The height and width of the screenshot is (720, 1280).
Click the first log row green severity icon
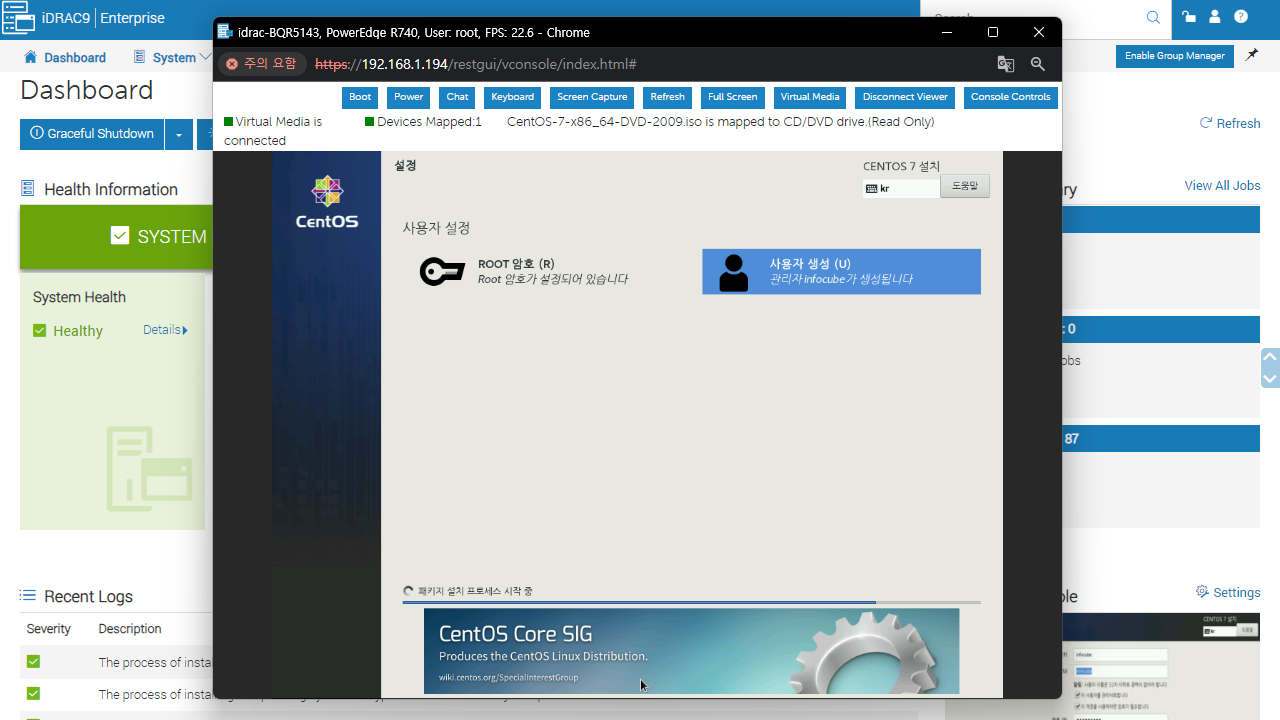33,662
